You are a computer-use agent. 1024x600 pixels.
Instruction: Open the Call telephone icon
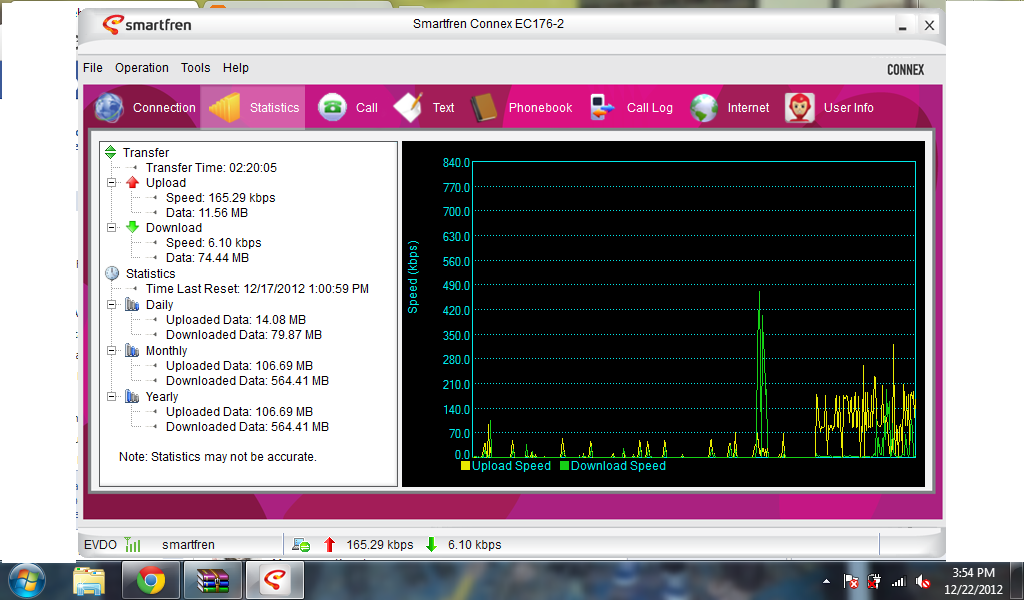[332, 108]
